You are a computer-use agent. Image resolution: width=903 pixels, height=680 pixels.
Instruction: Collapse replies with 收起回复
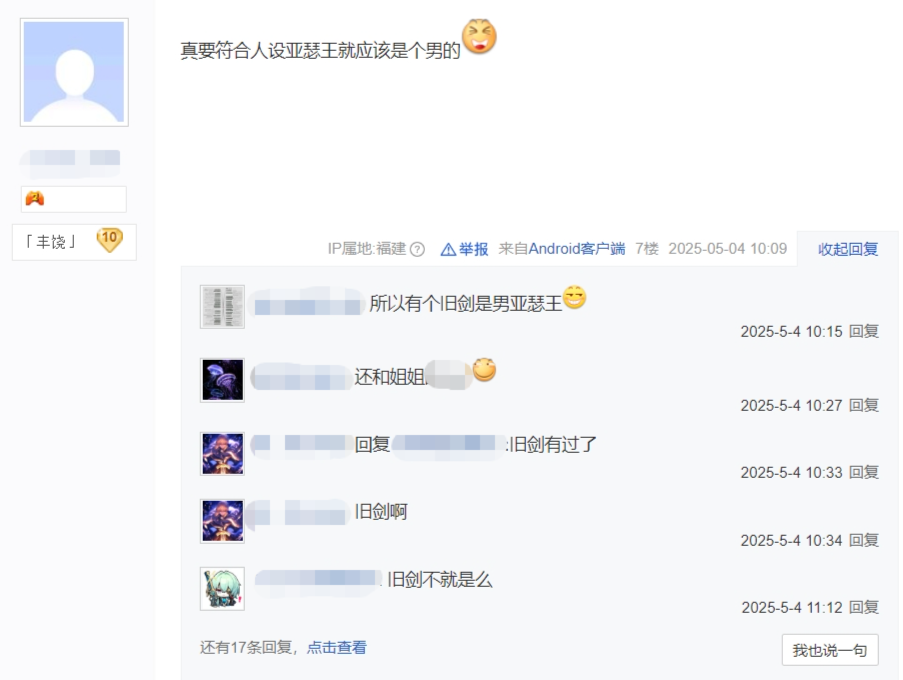848,249
